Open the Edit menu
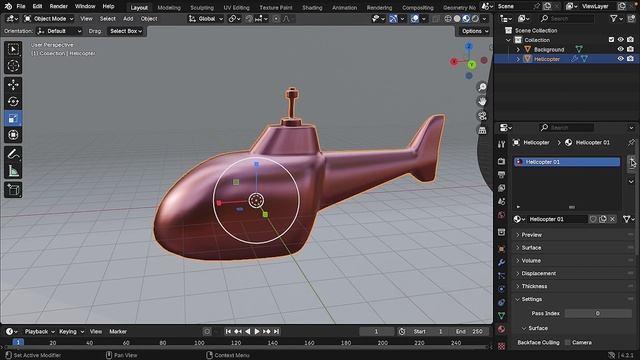Viewport: 640px width, 360px height. tap(37, 7)
